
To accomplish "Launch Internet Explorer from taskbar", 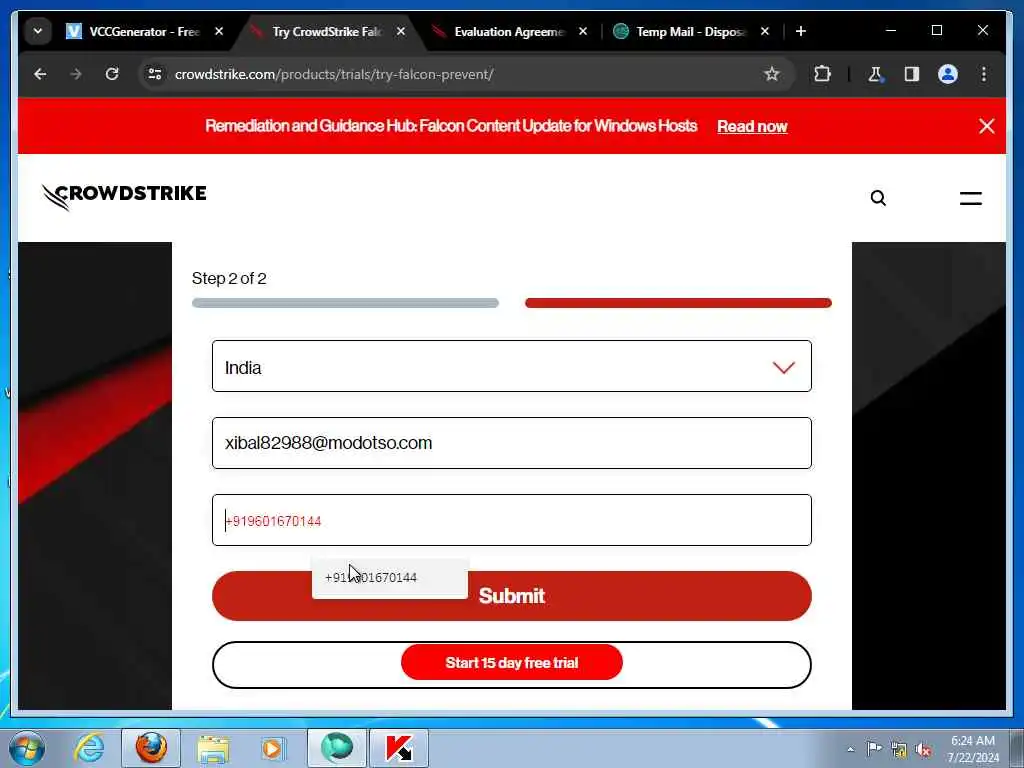I will coord(89,748).
